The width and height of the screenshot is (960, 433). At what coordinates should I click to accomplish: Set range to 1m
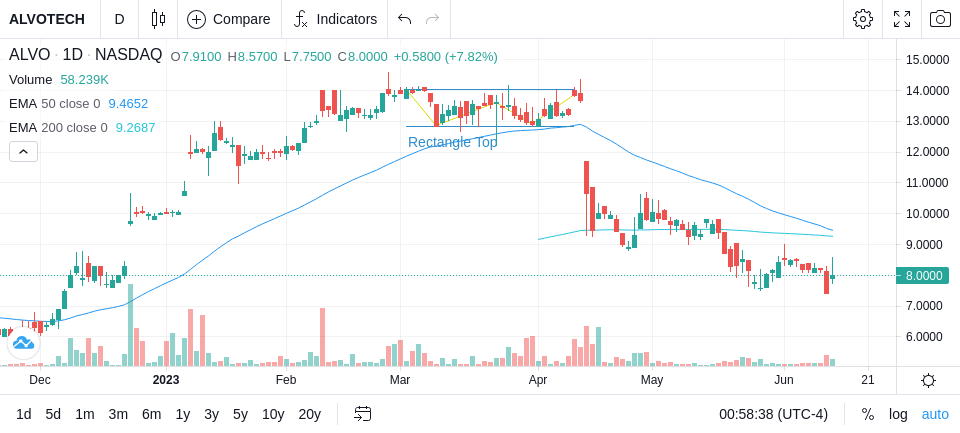(84, 415)
